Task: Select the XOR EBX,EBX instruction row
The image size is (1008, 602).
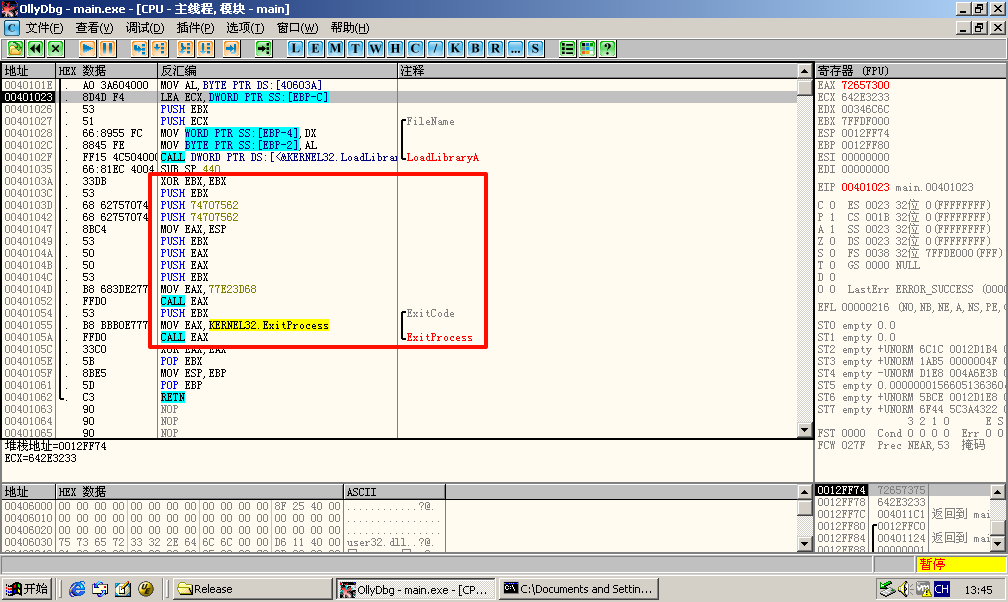Action: coord(399,181)
